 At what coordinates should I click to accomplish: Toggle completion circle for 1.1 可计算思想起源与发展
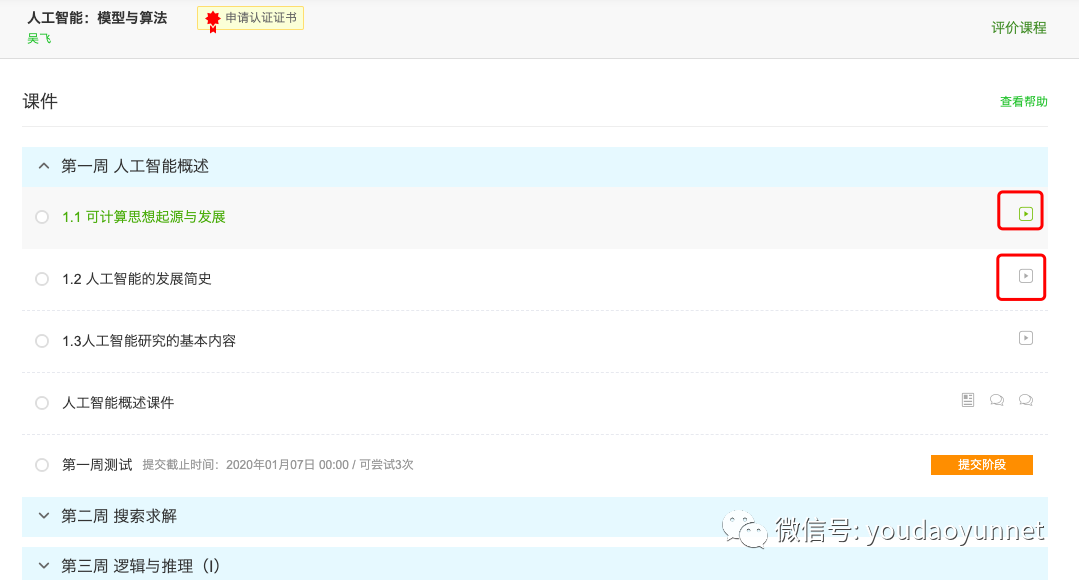(42, 217)
